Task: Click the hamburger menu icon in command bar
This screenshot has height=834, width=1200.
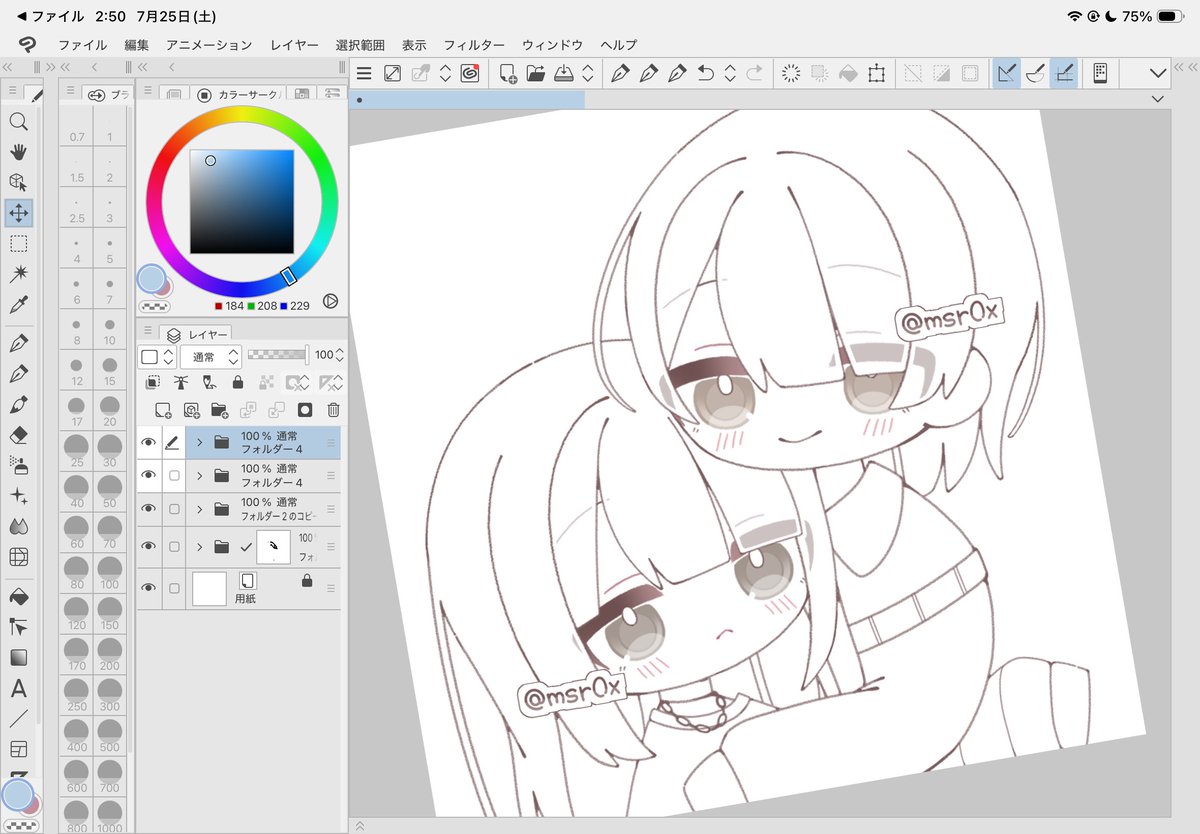Action: 364,73
